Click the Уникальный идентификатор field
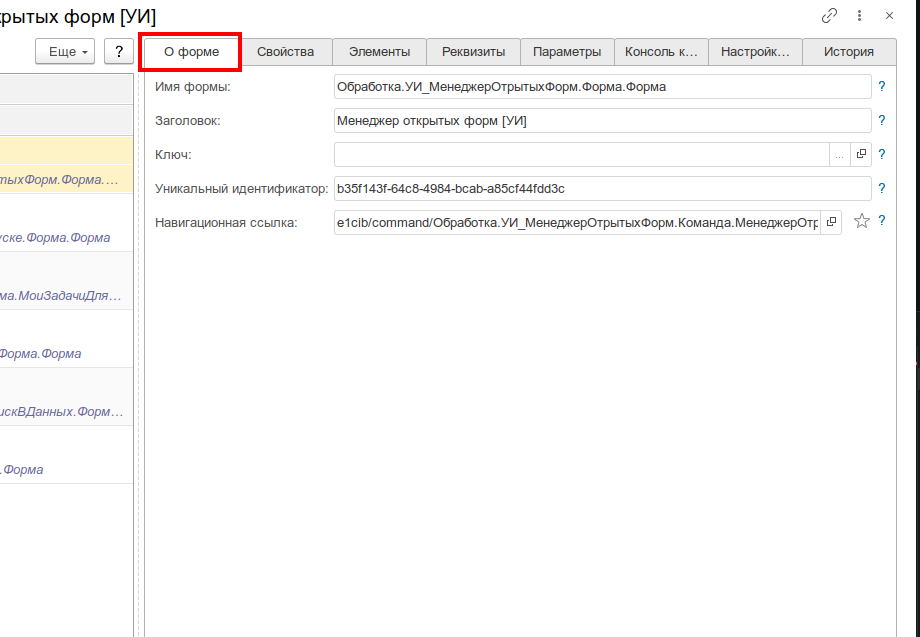 (603, 189)
